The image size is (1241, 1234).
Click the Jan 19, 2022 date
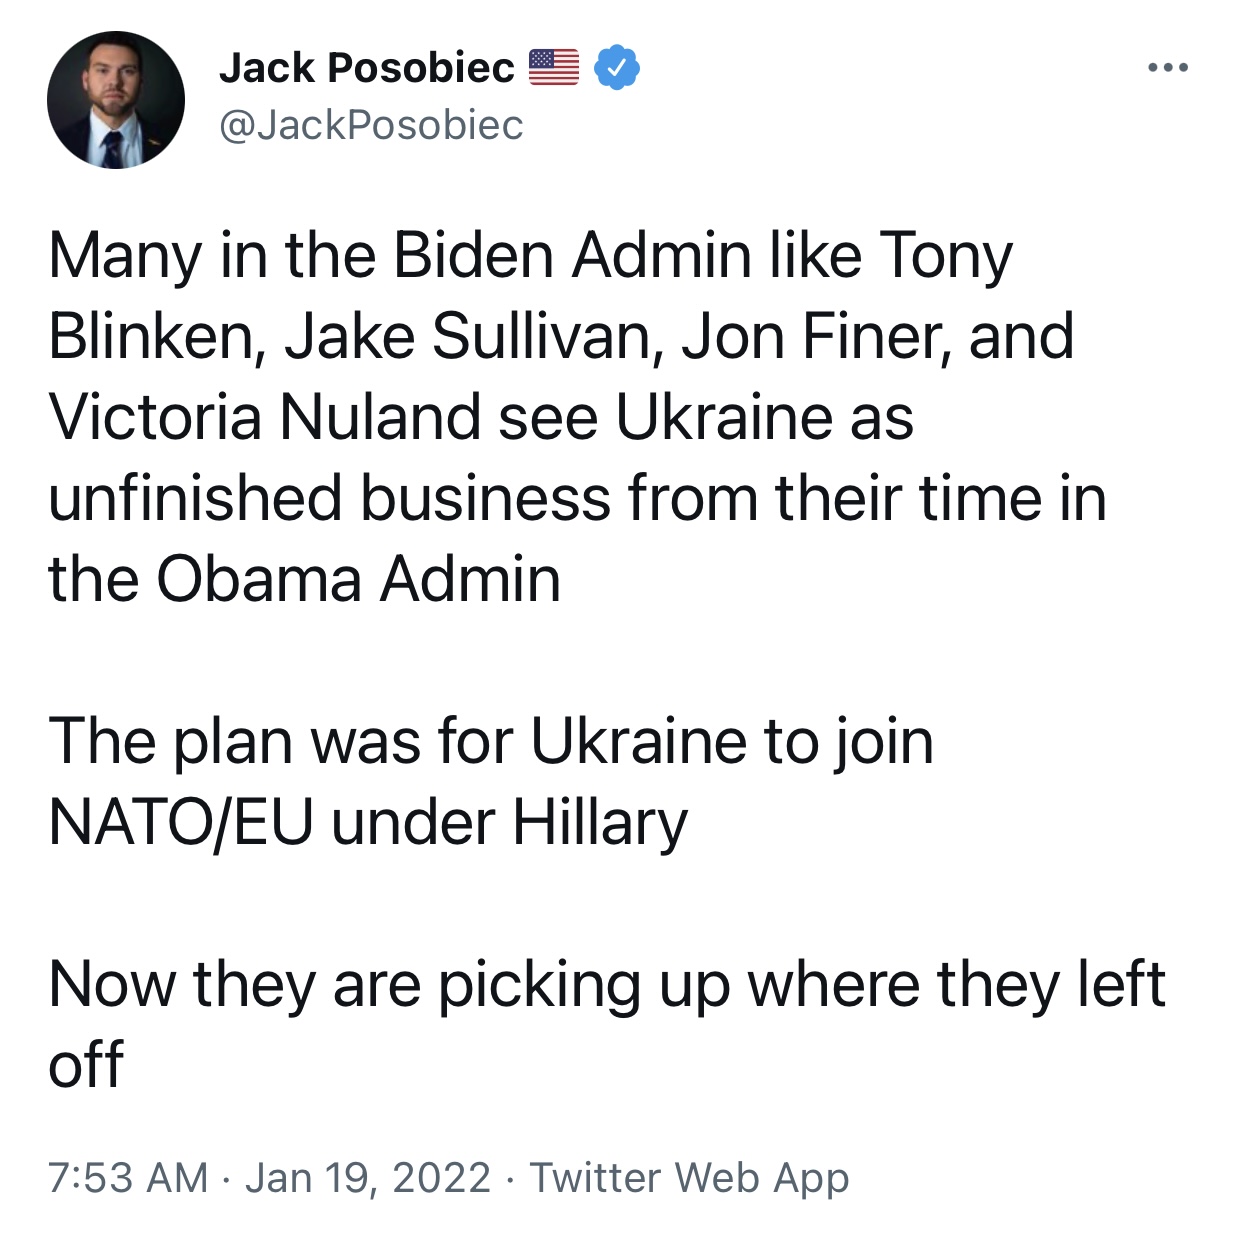point(367,1178)
